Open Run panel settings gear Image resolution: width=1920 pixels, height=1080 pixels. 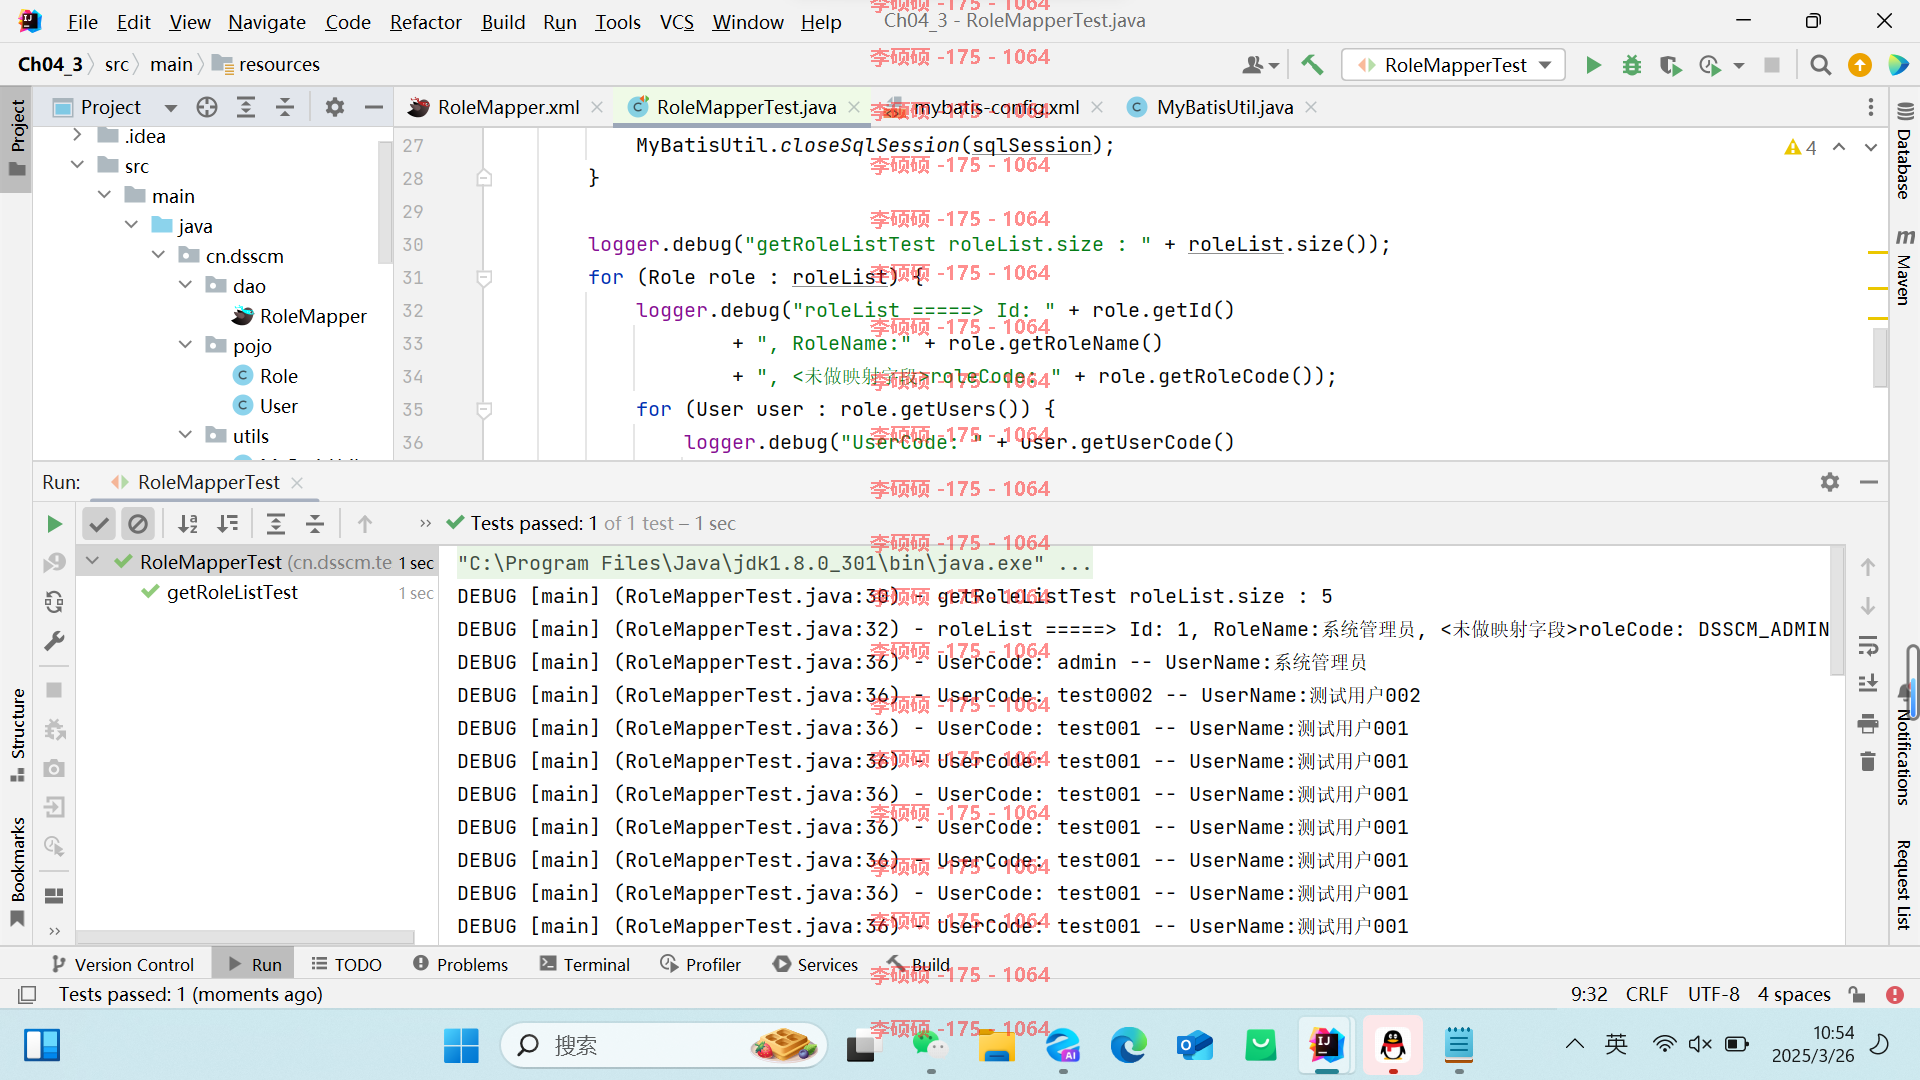1830,482
